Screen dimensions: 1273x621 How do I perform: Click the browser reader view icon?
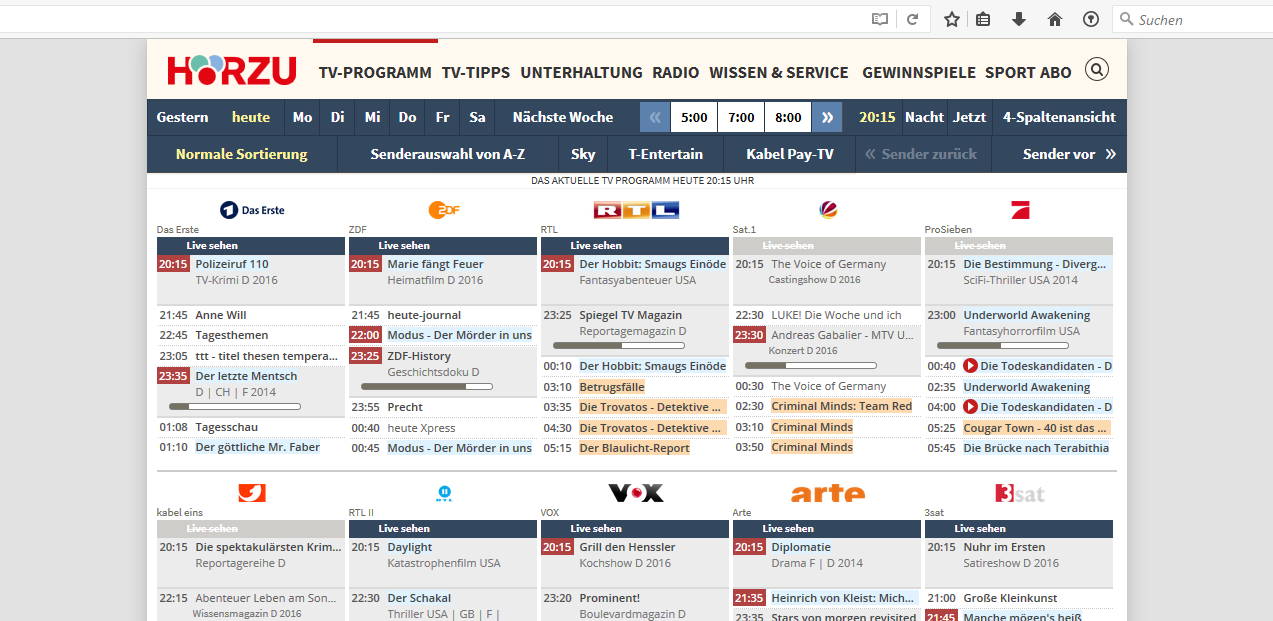click(x=879, y=19)
